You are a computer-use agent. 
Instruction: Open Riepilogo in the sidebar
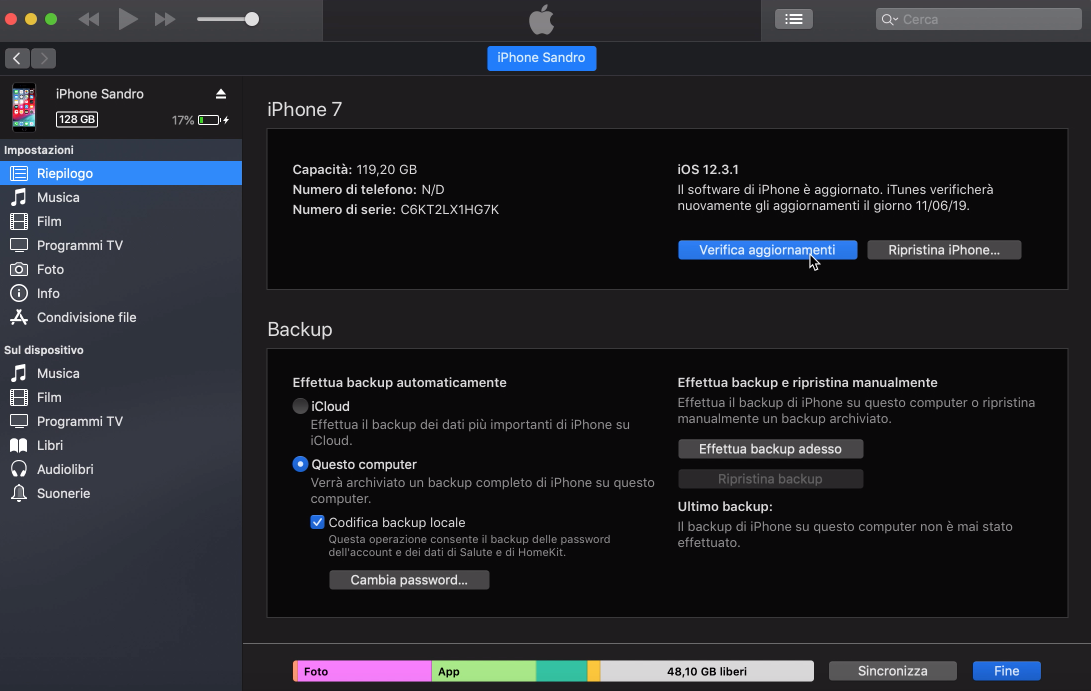click(121, 173)
